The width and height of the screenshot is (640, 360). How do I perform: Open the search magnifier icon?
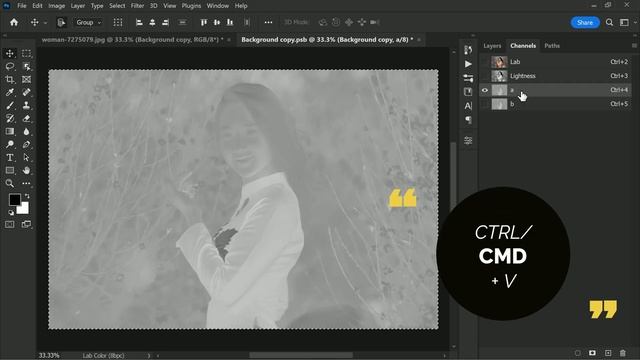pos(609,22)
